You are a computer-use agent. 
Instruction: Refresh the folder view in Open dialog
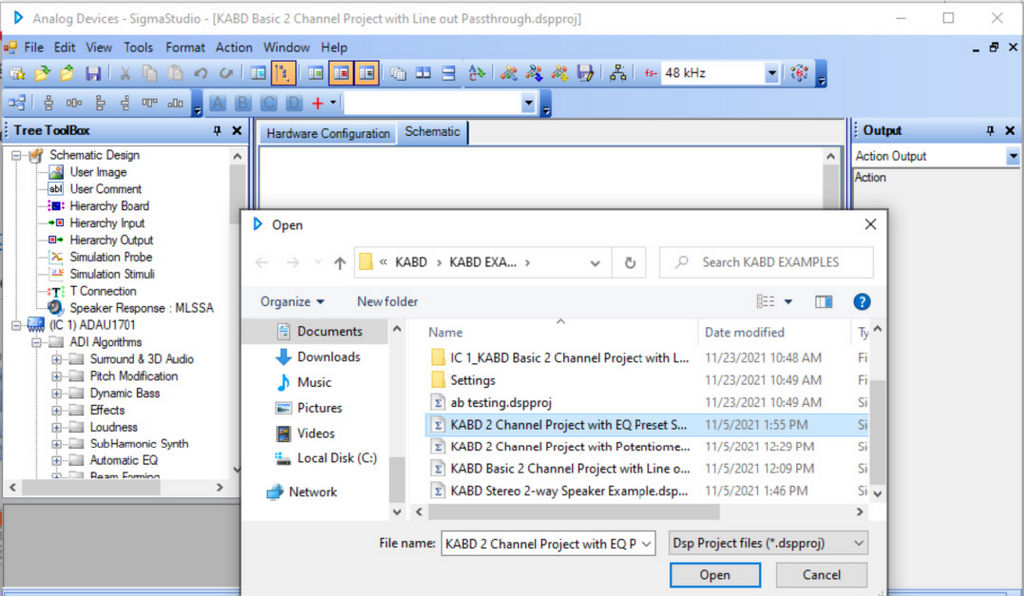pos(630,262)
